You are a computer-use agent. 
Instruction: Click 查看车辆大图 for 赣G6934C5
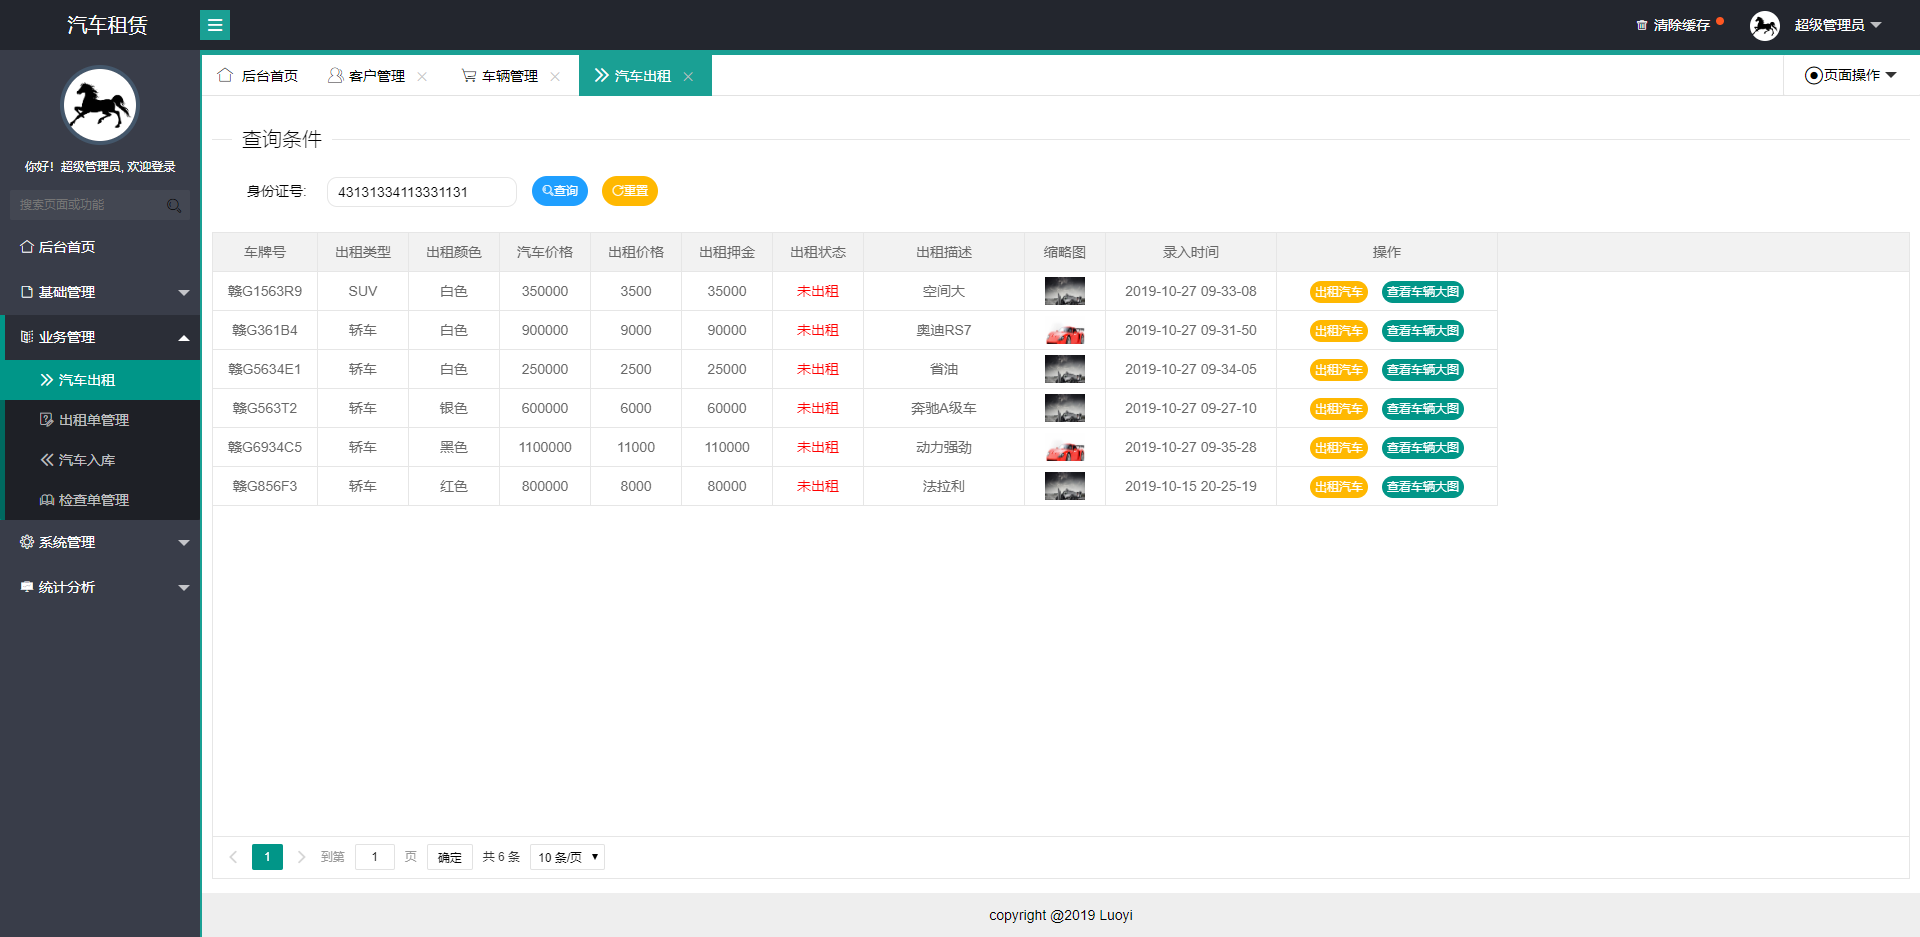pyautogui.click(x=1423, y=448)
